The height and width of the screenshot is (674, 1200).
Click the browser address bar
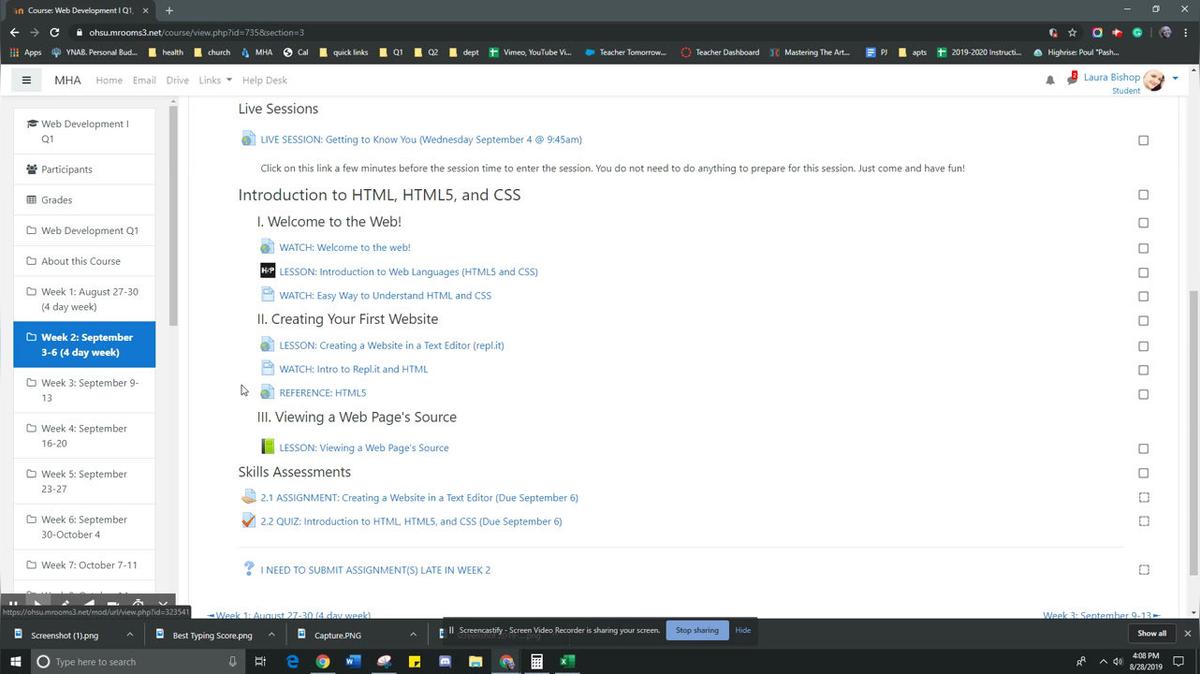tap(560, 32)
